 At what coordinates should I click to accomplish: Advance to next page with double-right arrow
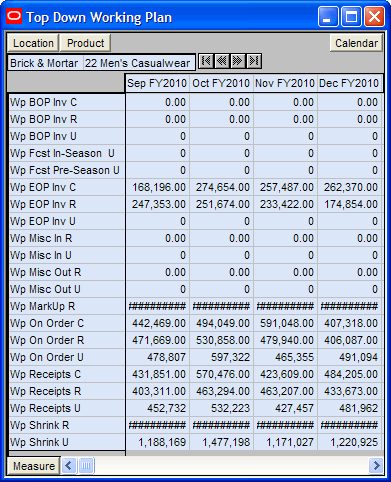pos(238,61)
